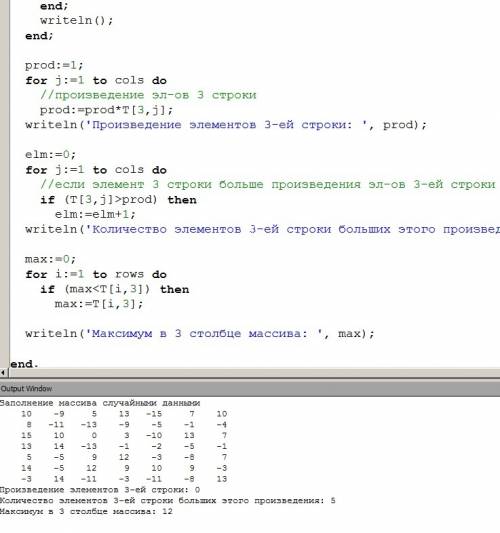Place cursor on the prod:=1; line
This screenshot has width=500, height=533.
(54, 65)
